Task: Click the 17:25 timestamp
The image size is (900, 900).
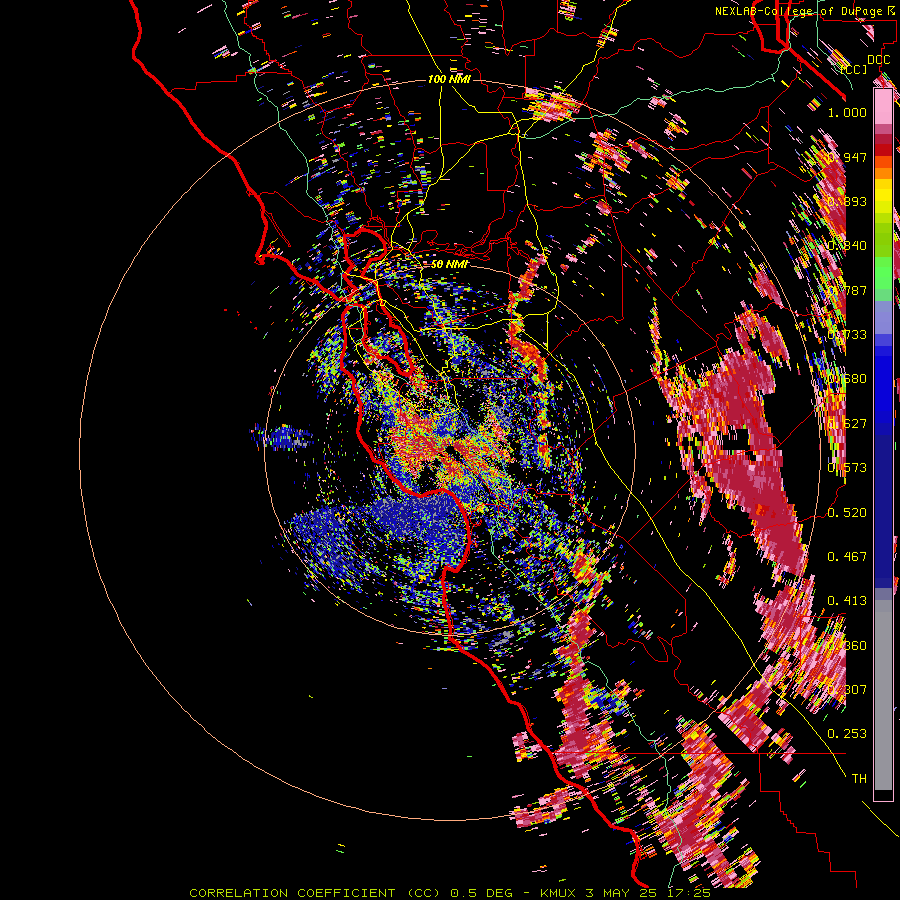Action: pyautogui.click(x=689, y=893)
